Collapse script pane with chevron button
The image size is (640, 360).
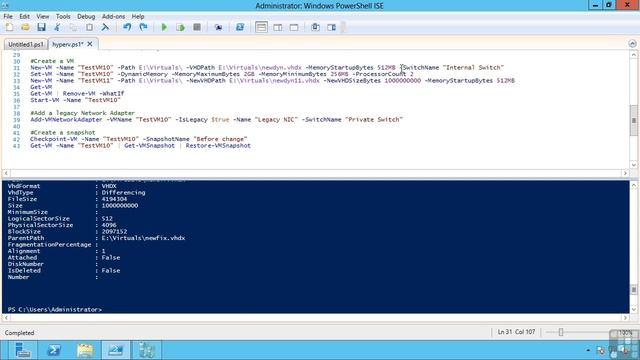[632, 43]
